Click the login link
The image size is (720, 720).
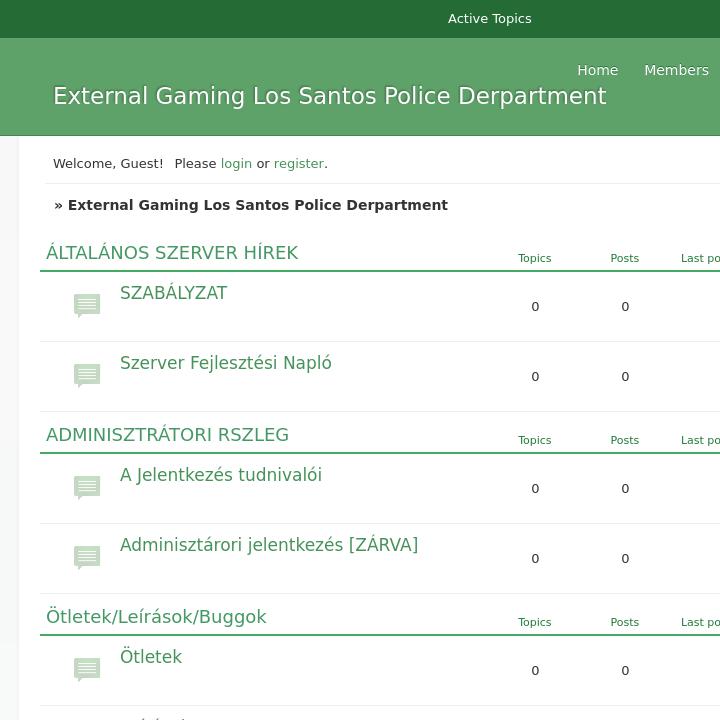236,163
